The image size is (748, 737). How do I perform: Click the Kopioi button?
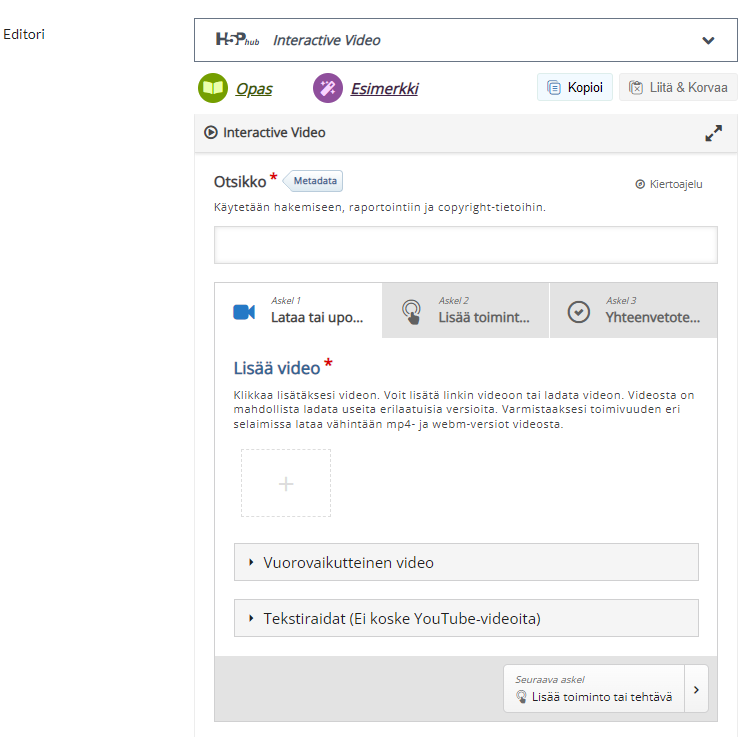pyautogui.click(x=575, y=87)
